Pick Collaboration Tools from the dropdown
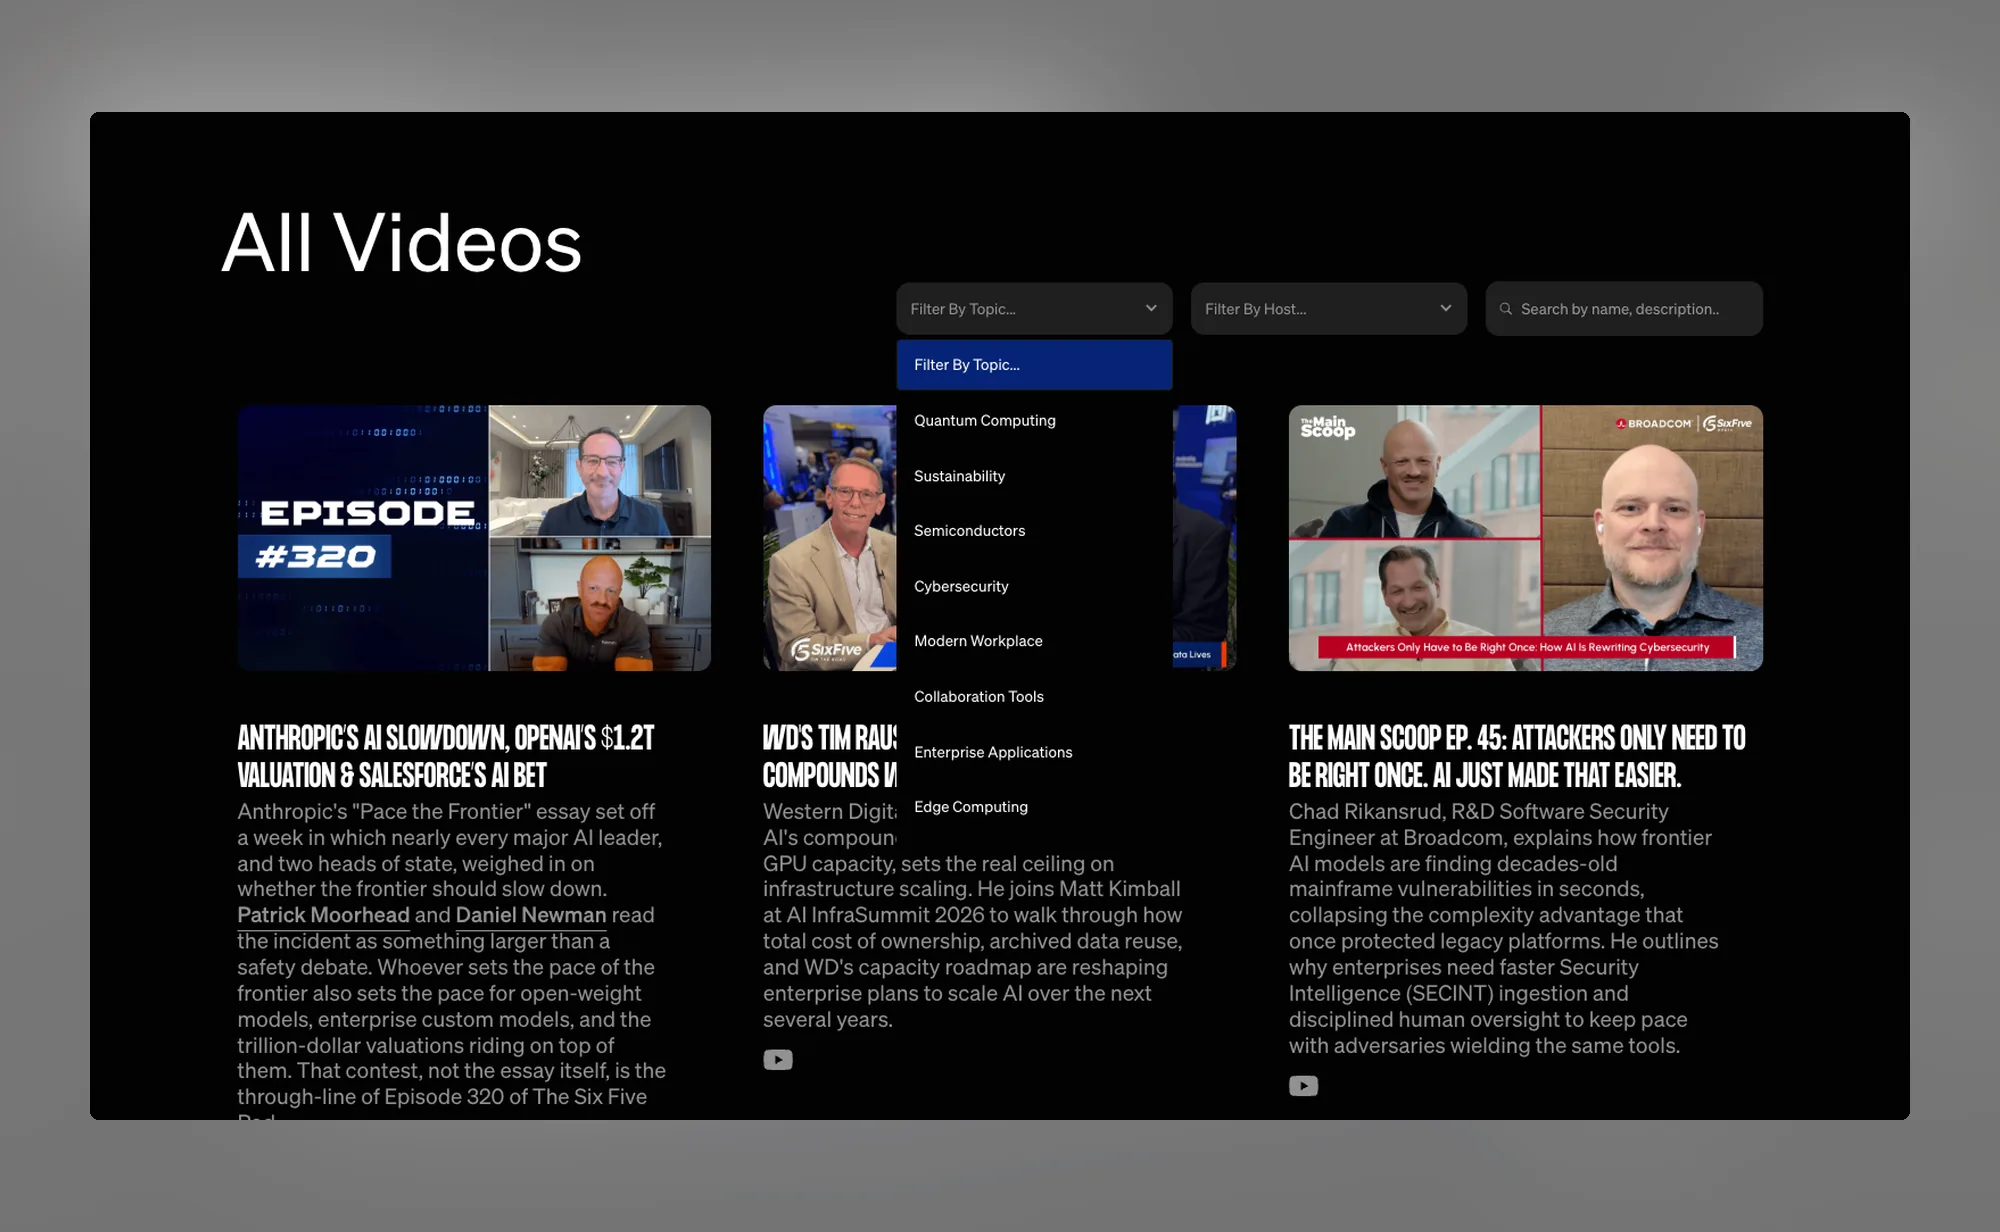 (1034, 697)
